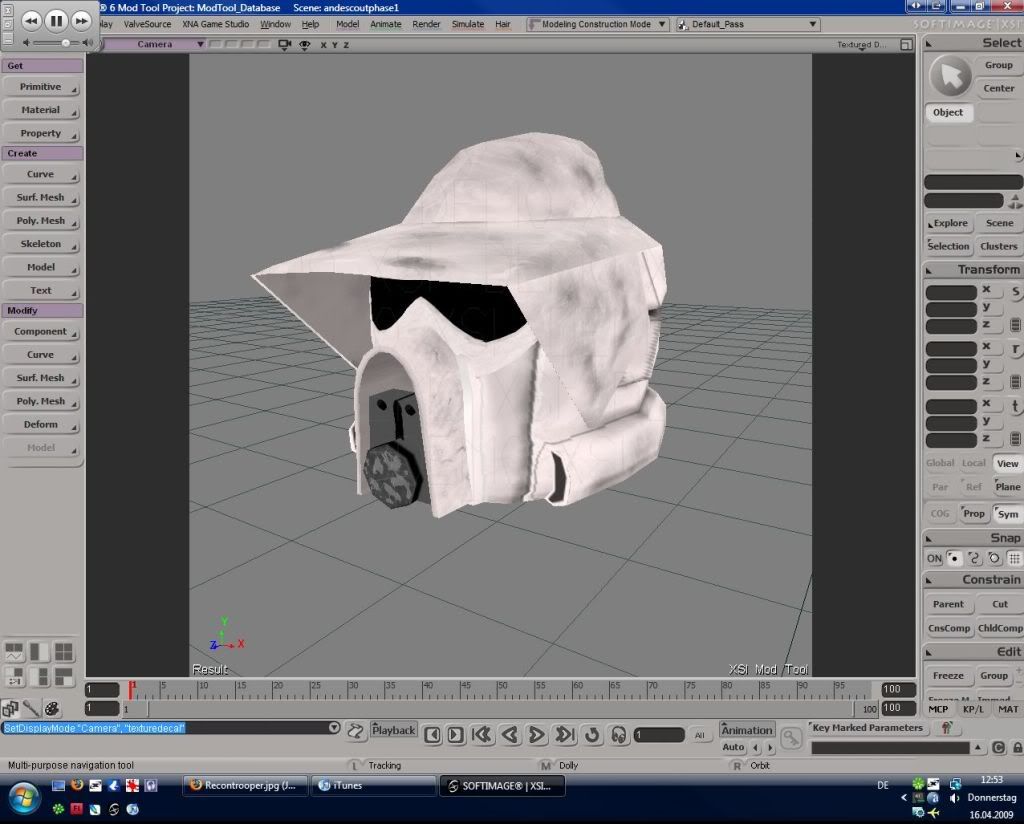
Task: Fast forward in the media player overlay
Action: (x=81, y=21)
